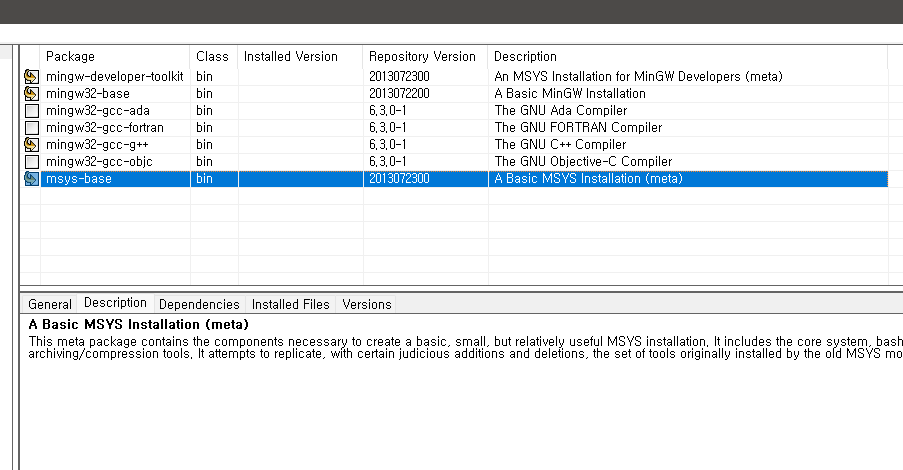Click repository version 2013072300 for mingw-developer-toolkit

pos(399,77)
